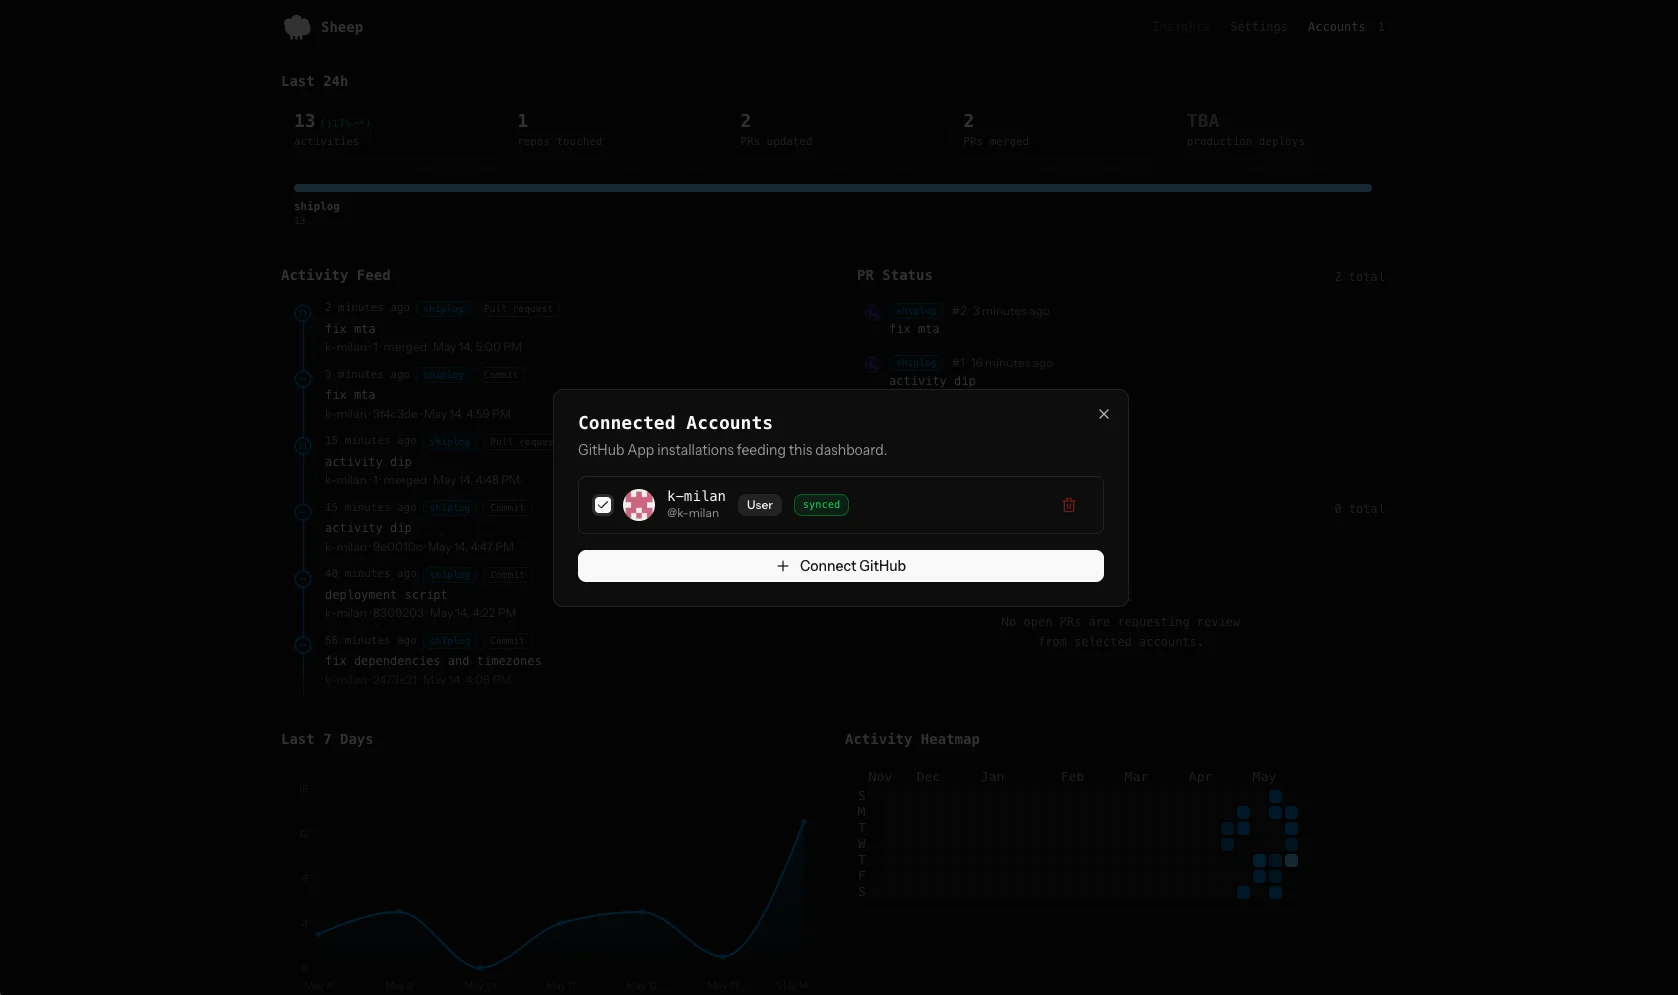1678x995 pixels.
Task: Click 'fix dependencies and timezones' feed entry
Action: 433,661
